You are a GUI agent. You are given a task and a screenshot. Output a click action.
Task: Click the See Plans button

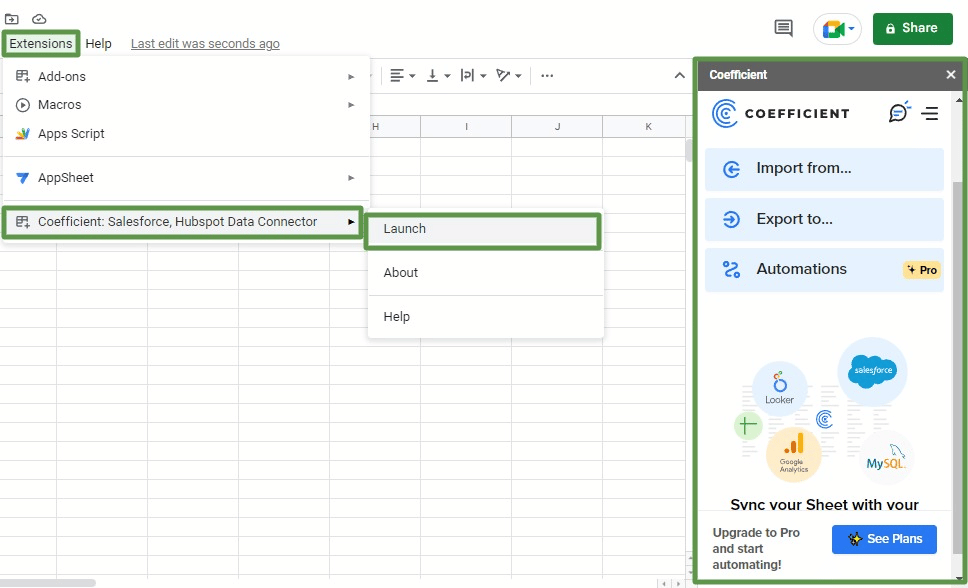[884, 539]
